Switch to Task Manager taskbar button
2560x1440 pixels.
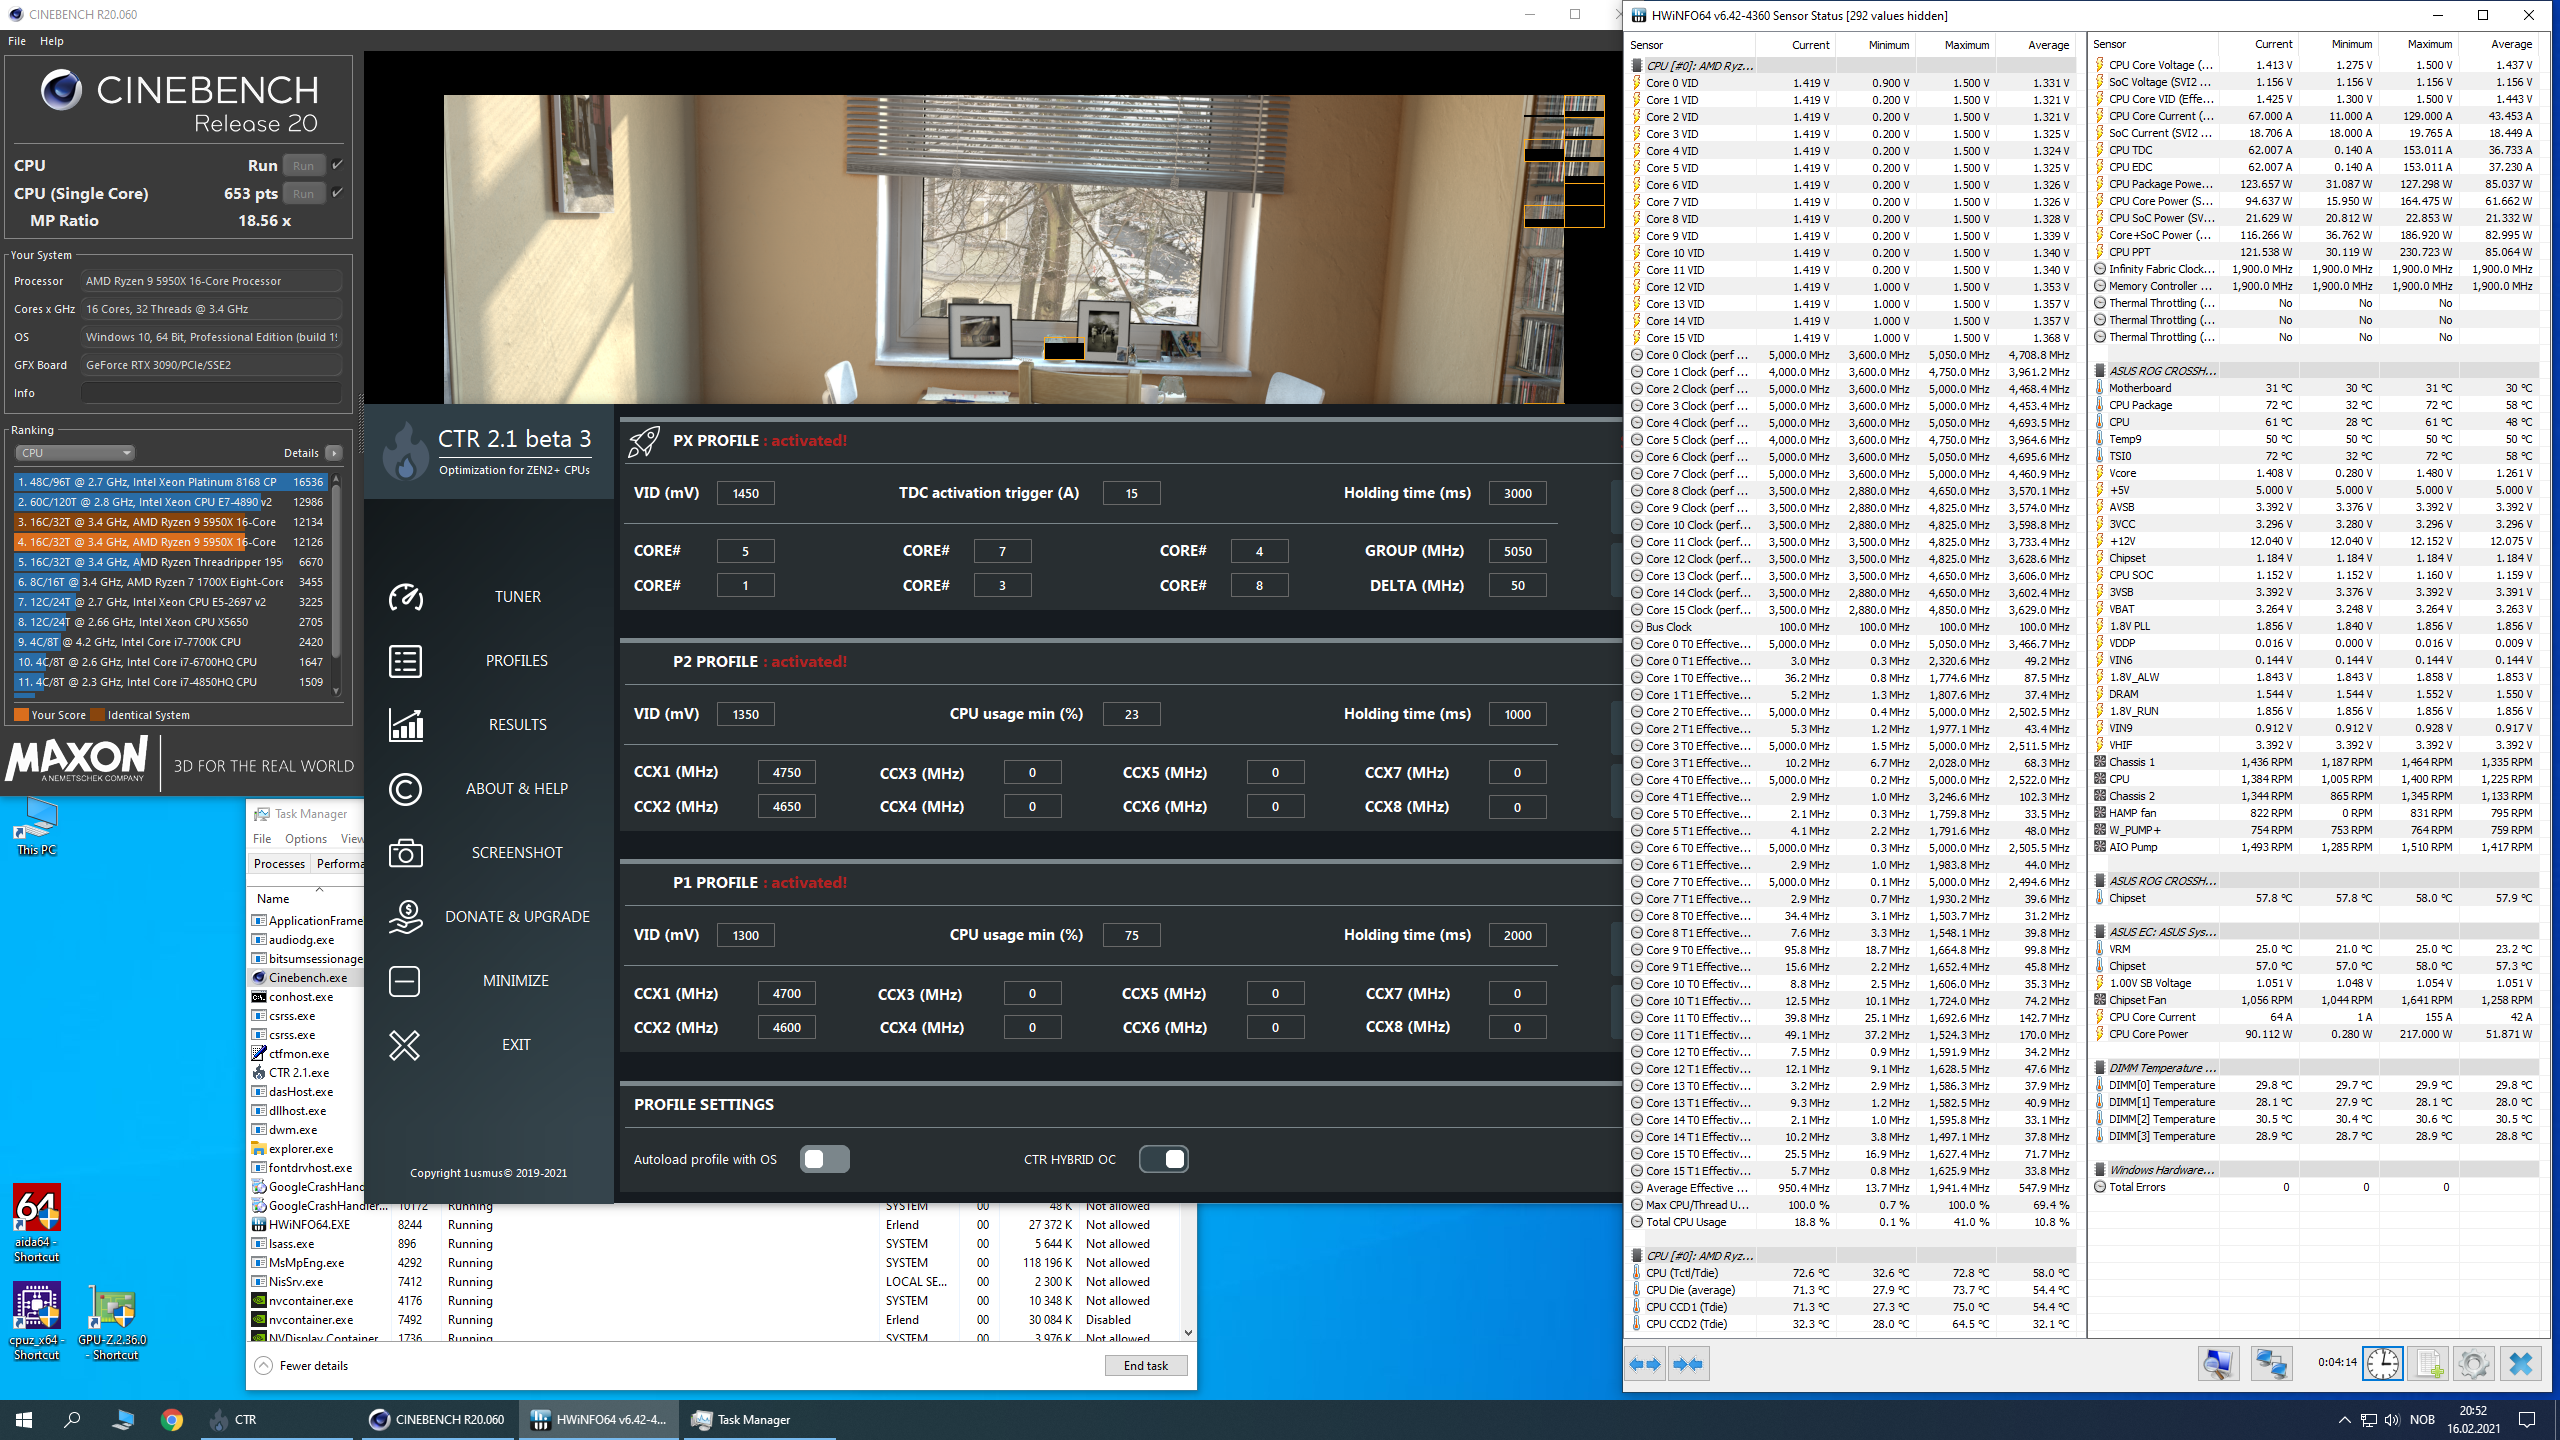coord(759,1419)
